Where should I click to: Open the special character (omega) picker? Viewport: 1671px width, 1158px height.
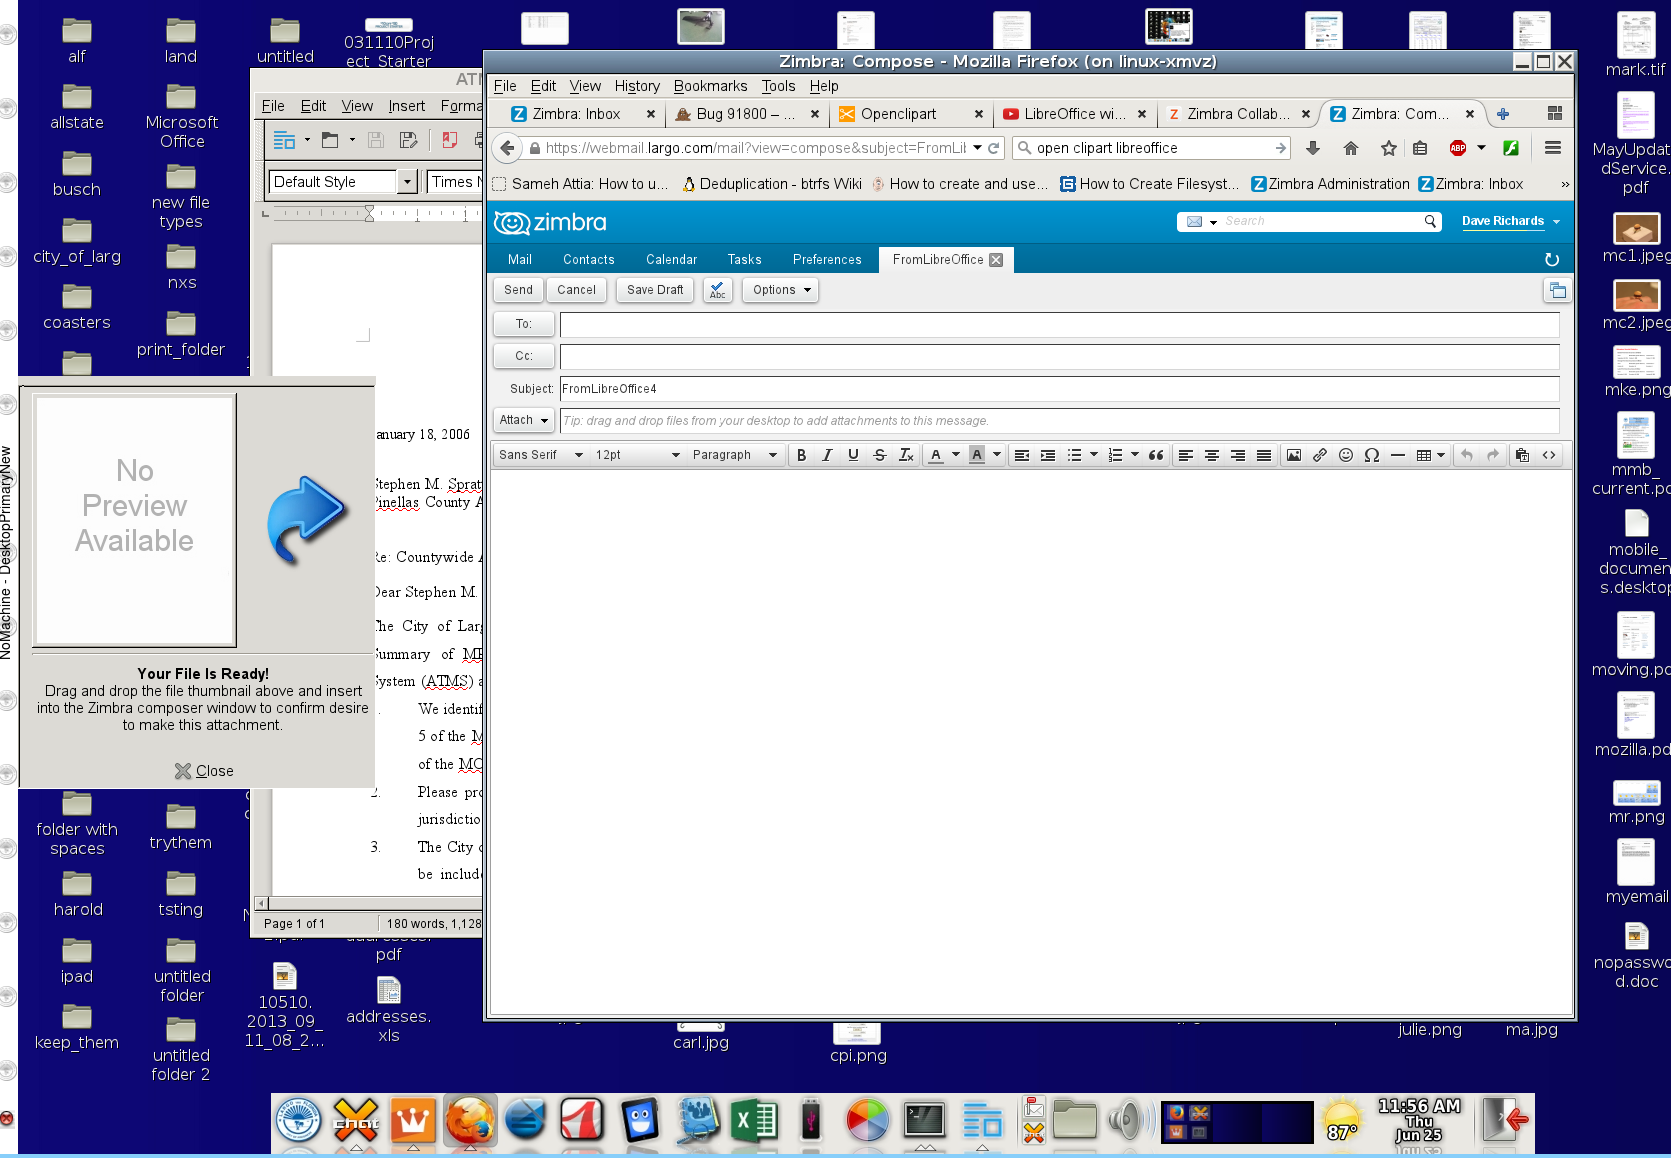1372,455
